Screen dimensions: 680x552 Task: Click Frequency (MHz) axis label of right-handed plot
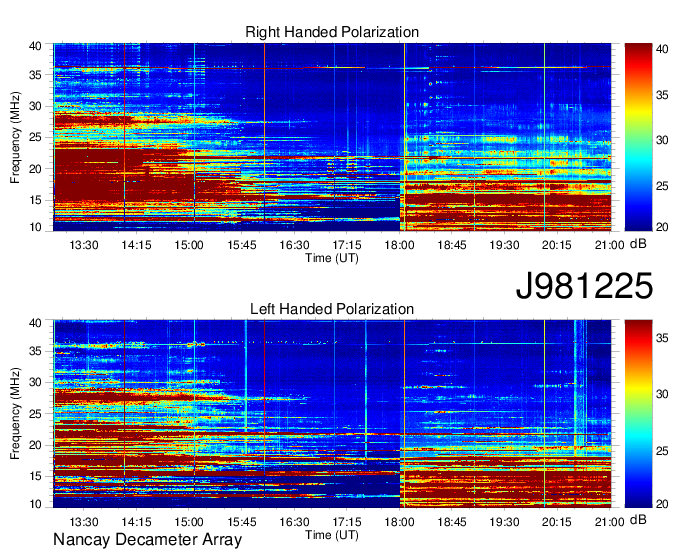click(15, 137)
